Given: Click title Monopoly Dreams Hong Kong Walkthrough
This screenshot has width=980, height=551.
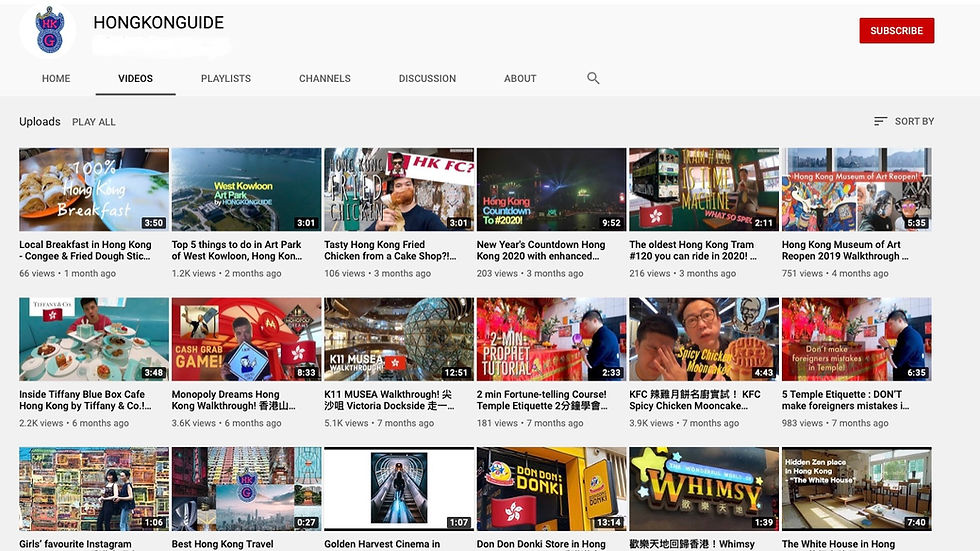Looking at the screenshot, I should pos(233,400).
